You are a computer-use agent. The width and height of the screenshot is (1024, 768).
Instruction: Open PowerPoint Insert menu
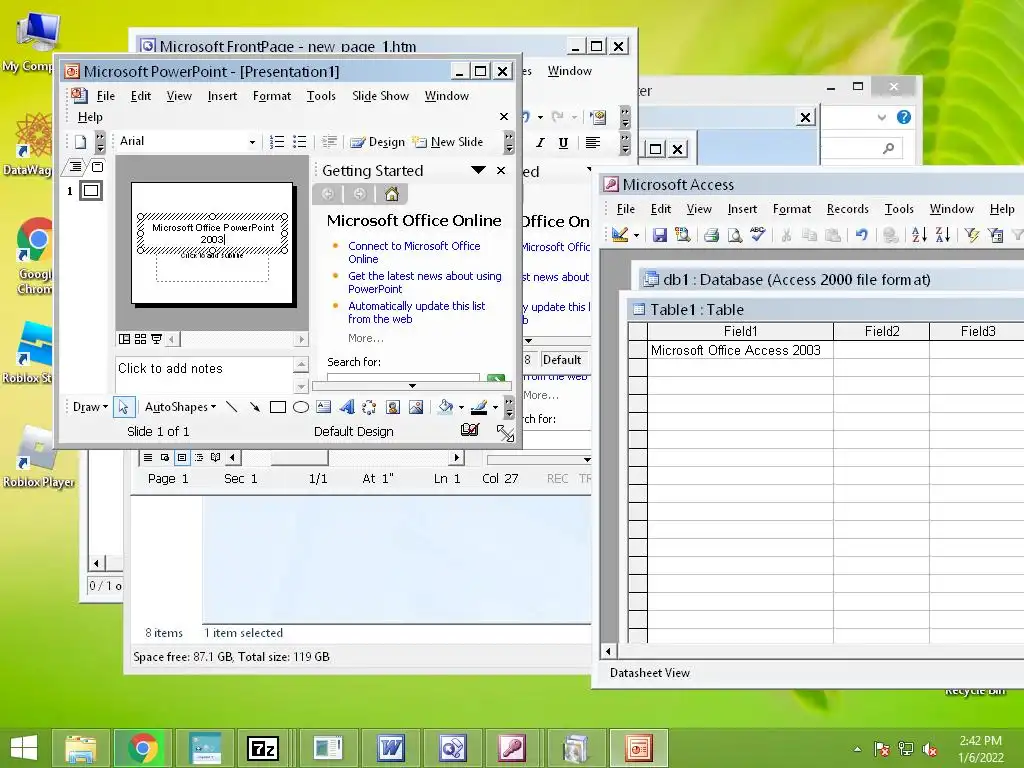(x=222, y=96)
